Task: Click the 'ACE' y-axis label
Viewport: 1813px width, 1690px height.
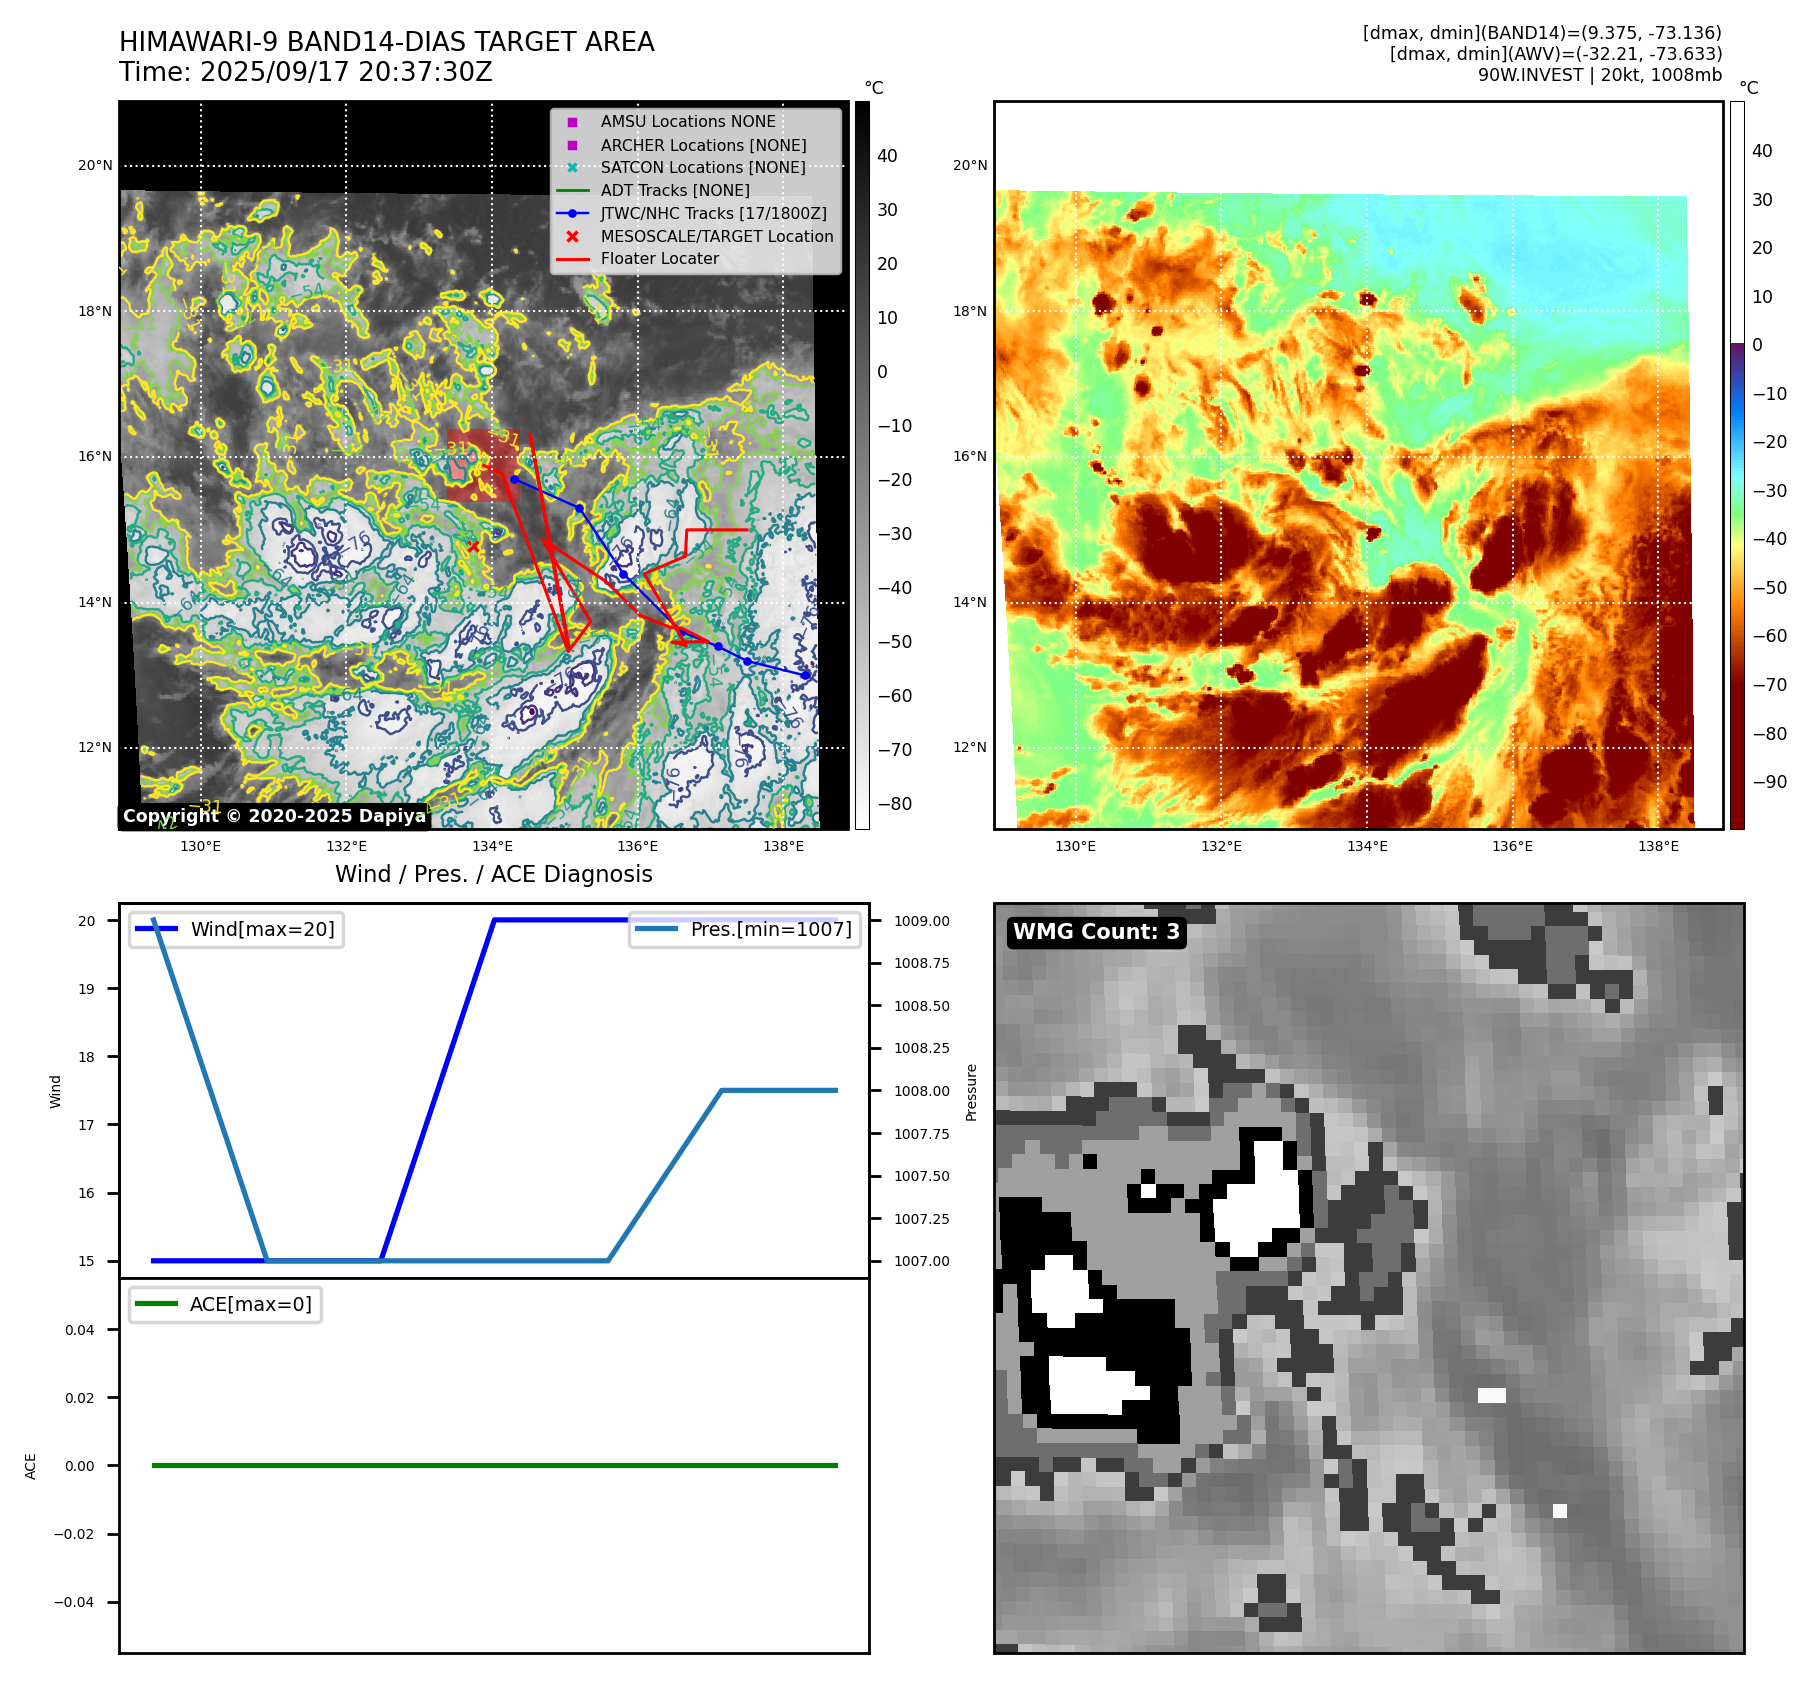Action: [30, 1466]
